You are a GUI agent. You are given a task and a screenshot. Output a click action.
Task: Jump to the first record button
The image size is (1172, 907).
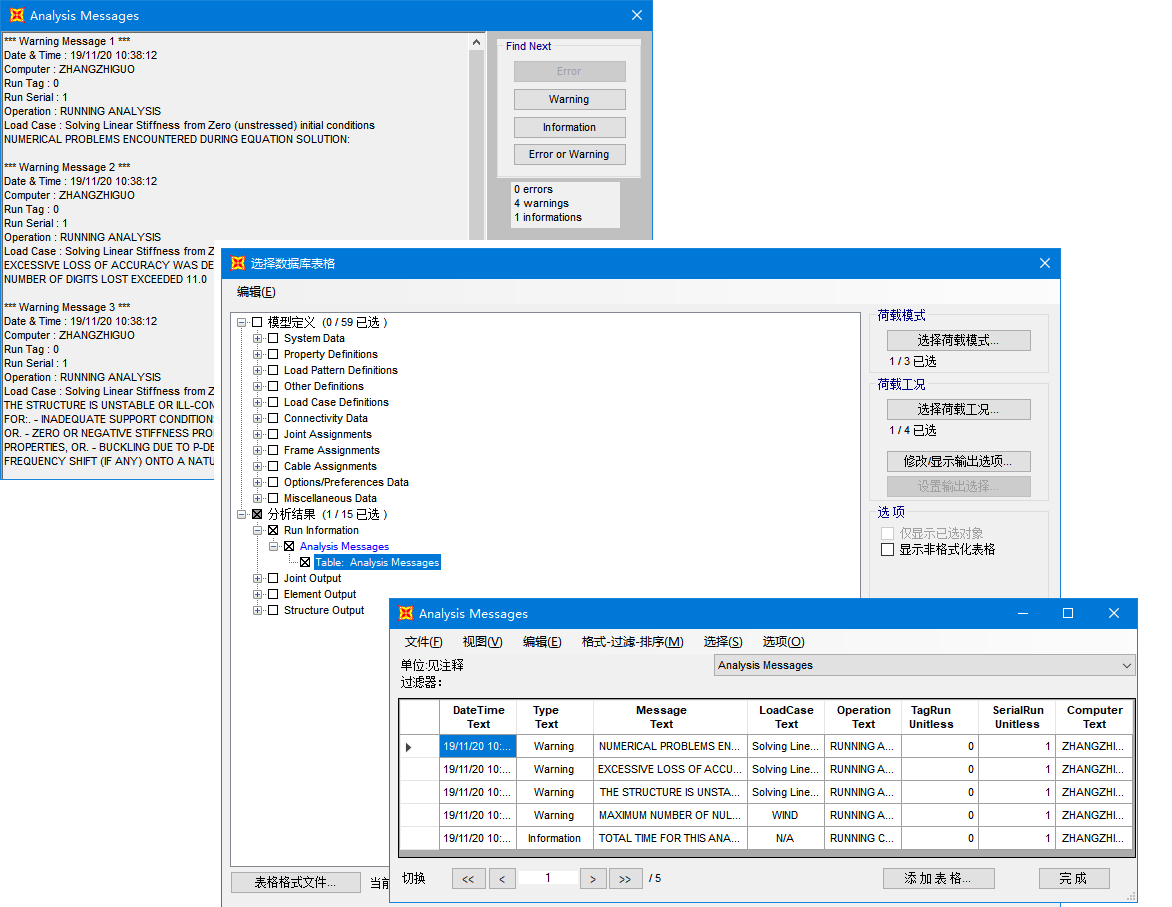(x=467, y=879)
